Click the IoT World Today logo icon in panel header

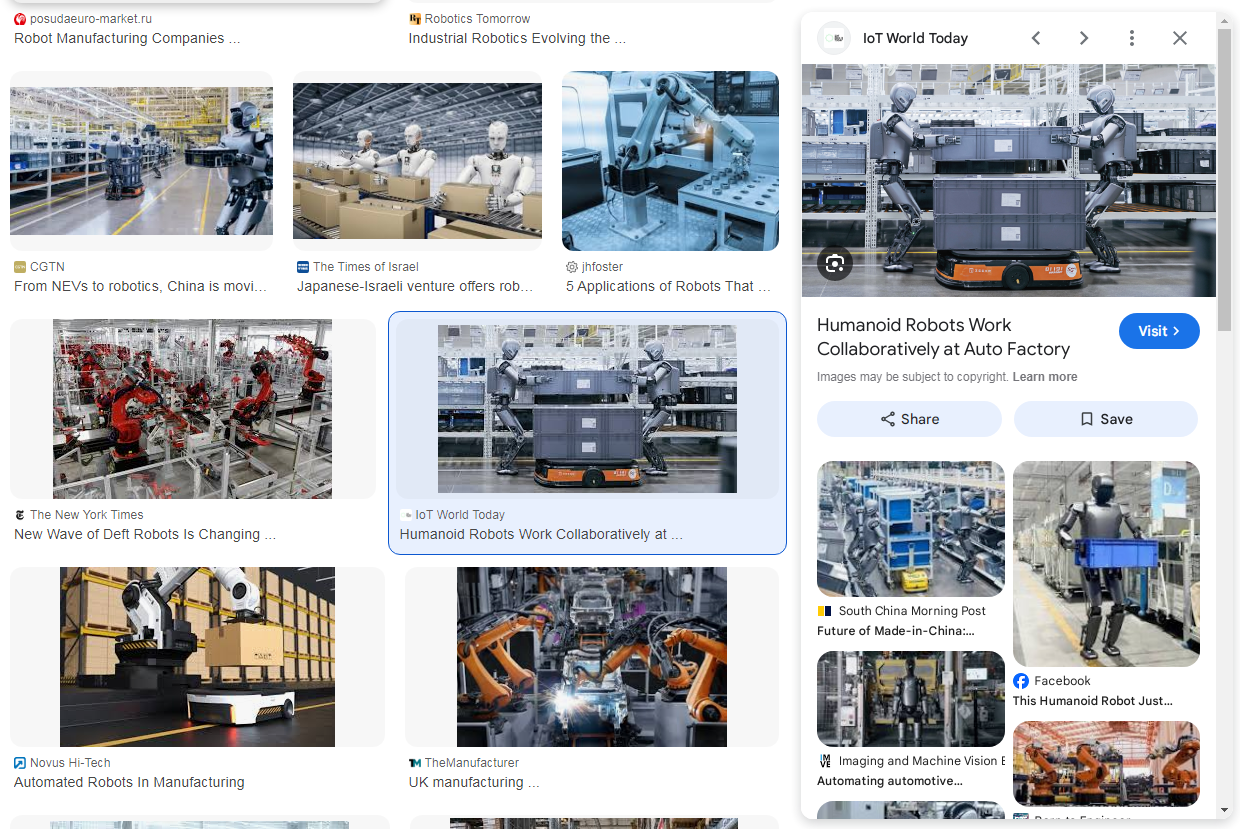coord(834,38)
